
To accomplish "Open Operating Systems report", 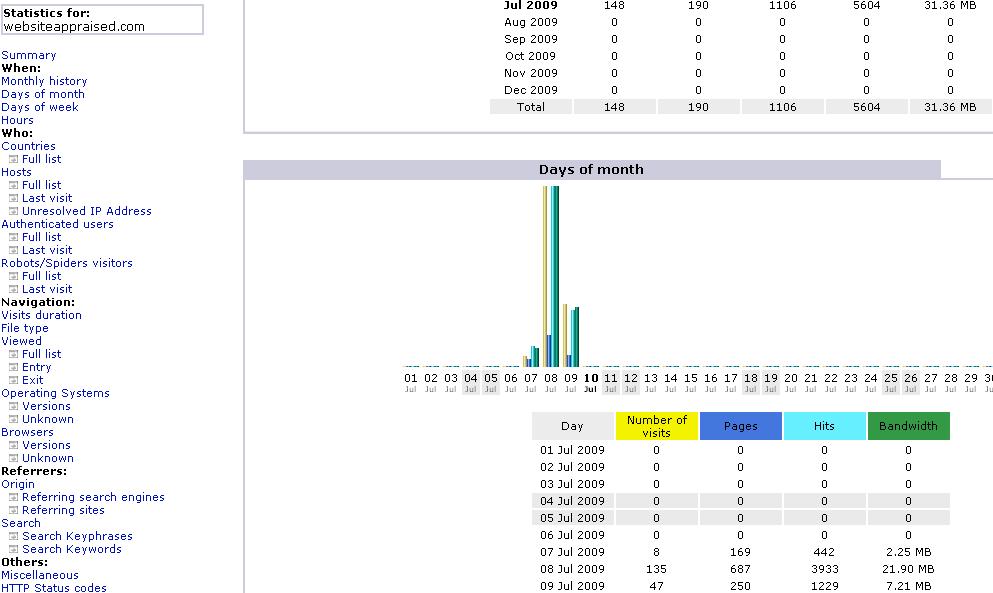I will pyautogui.click(x=55, y=393).
